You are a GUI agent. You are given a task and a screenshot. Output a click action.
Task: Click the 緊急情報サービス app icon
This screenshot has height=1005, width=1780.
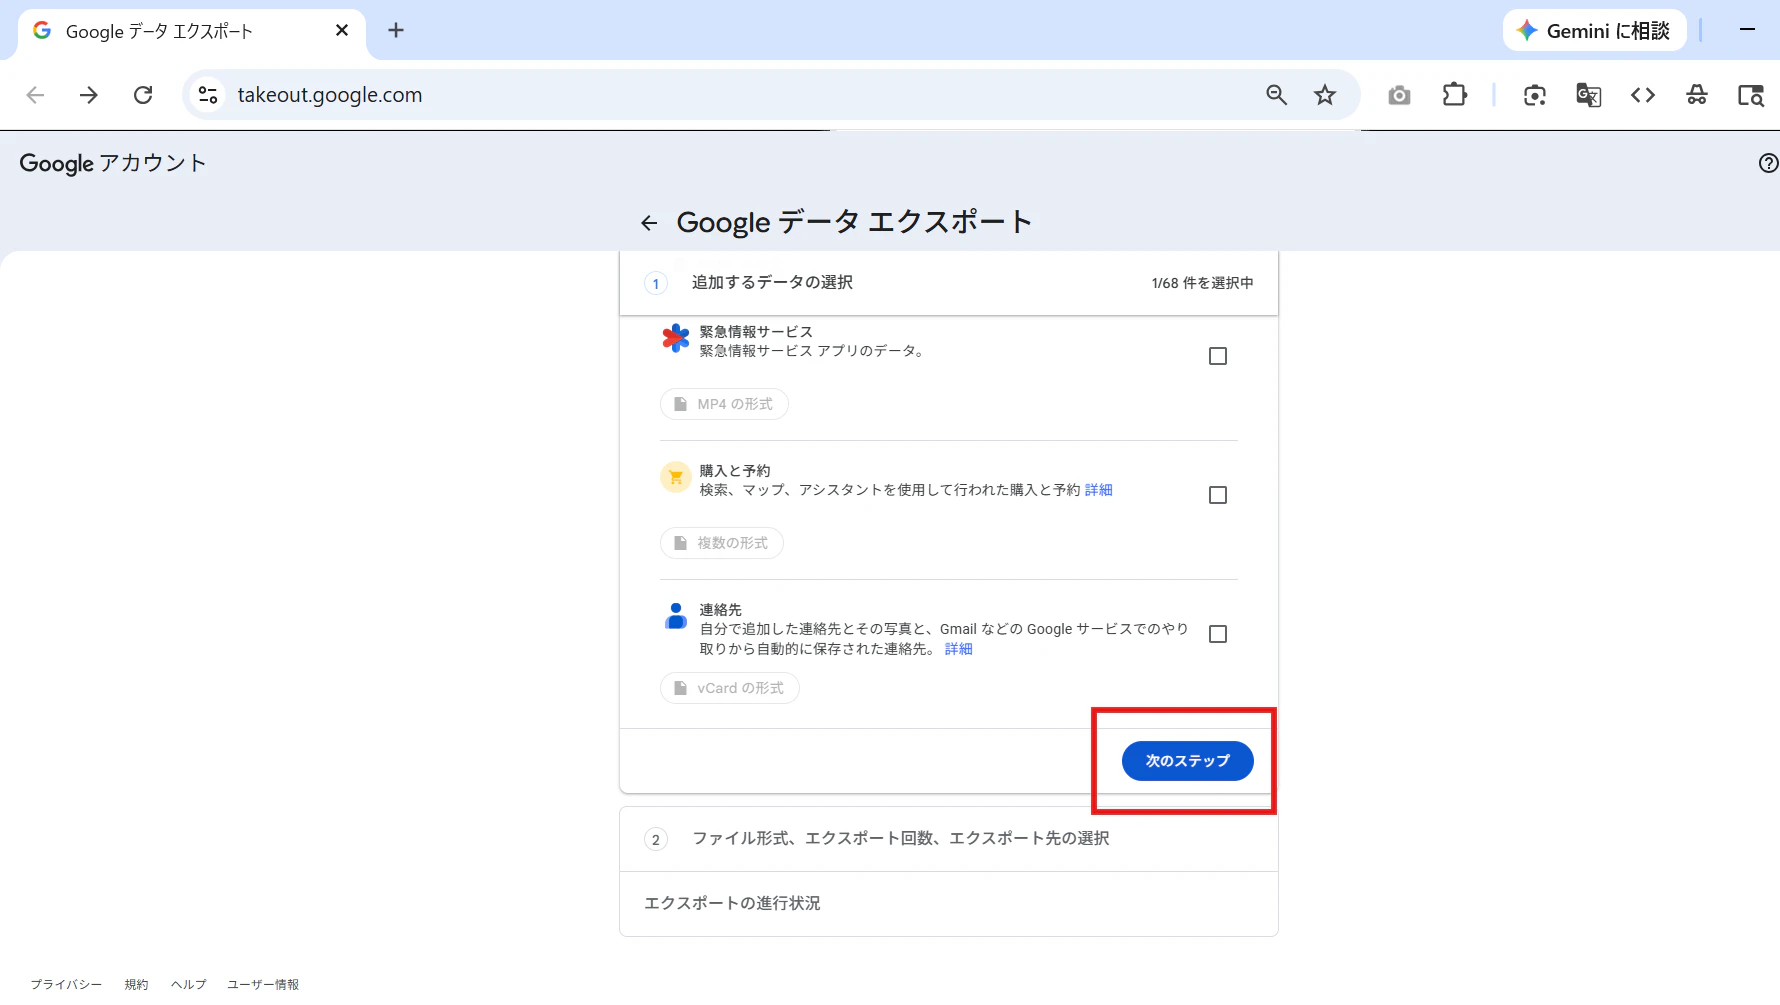(676, 338)
